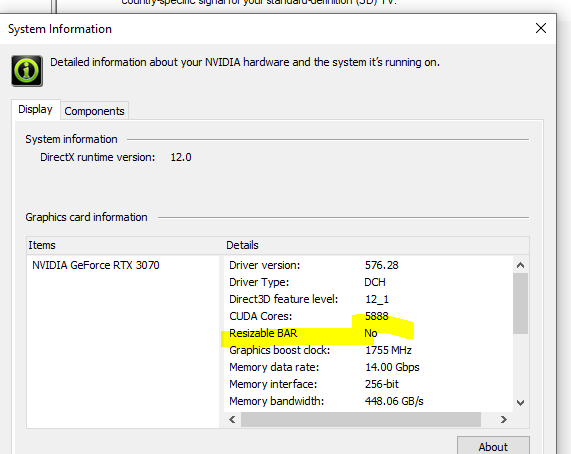Select the Memory data rate row

click(x=368, y=367)
